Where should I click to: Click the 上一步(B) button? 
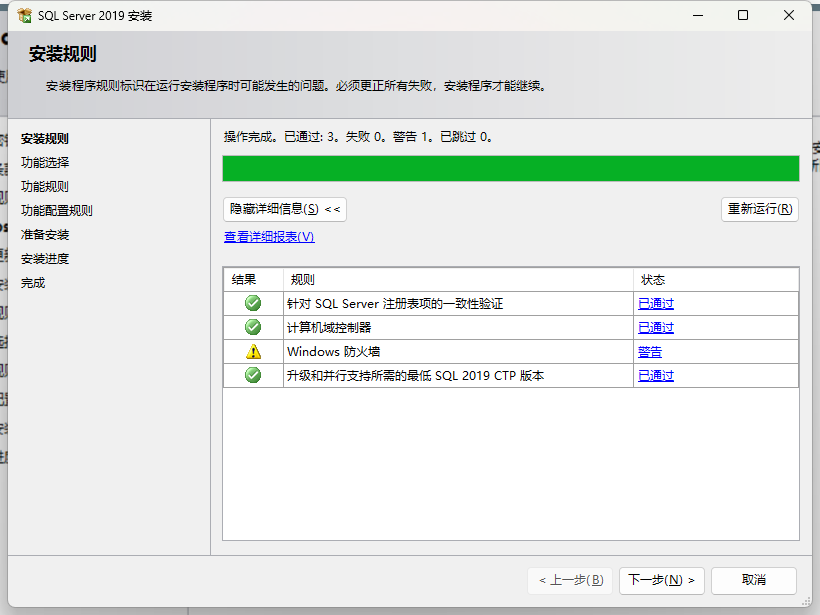[570, 580]
